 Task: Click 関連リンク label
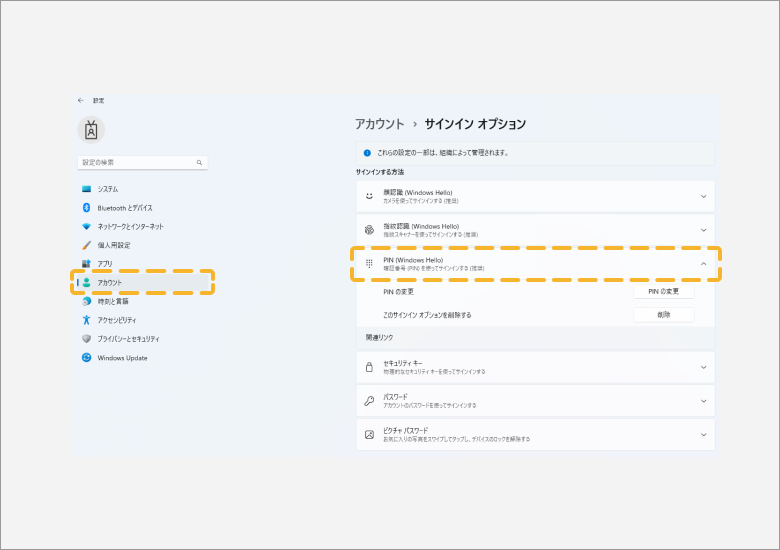click(380, 338)
